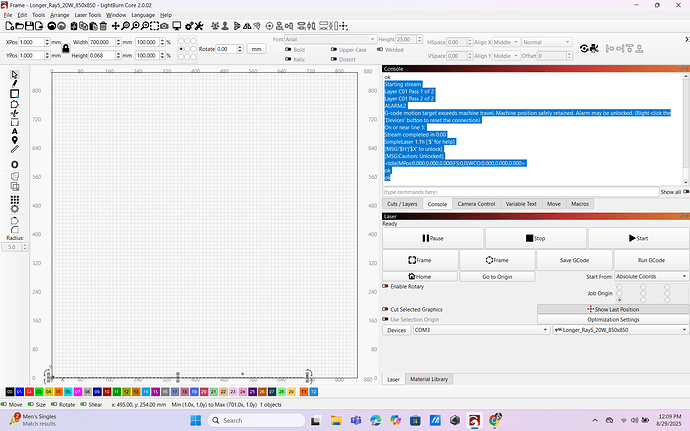Screen dimensions: 690x431
Task: Click the Undo arrow icon
Action: point(51,26)
